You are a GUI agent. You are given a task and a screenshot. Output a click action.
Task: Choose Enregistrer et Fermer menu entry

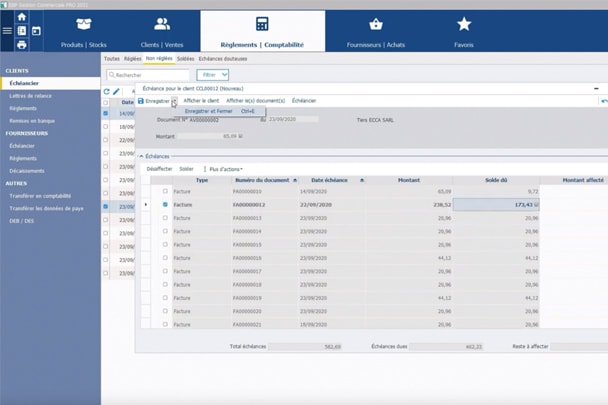pyautogui.click(x=209, y=111)
